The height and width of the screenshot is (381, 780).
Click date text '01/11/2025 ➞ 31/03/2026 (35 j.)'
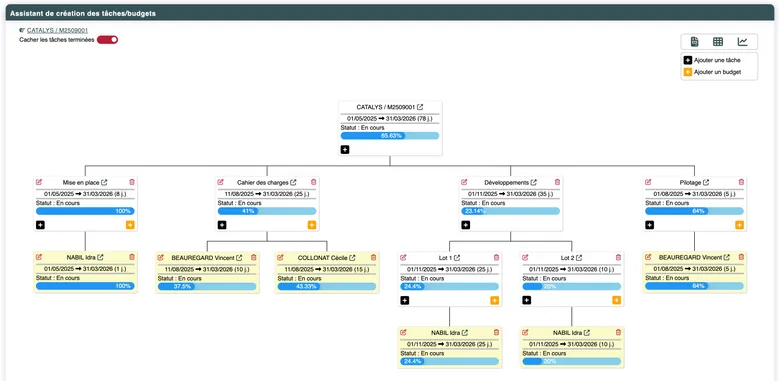point(511,193)
